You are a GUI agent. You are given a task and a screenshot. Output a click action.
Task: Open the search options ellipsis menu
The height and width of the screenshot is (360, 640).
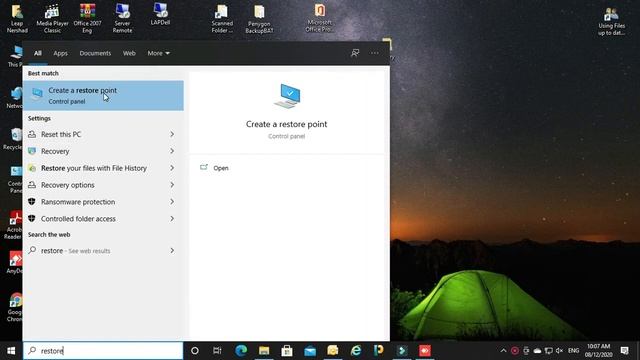375,53
